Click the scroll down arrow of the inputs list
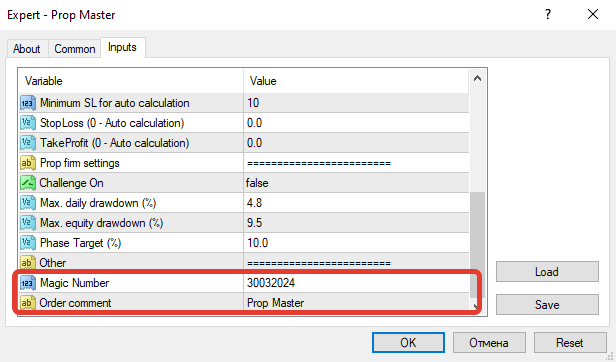The width and height of the screenshot is (616, 362). coord(476,306)
